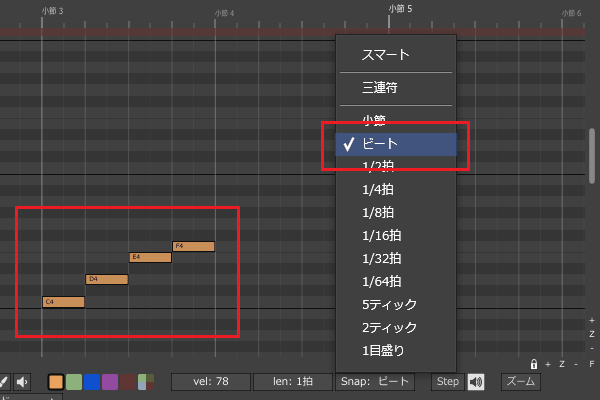Image resolution: width=600 pixels, height=400 pixels.
Task: Click the horizontal zoom minus icon
Action: (576, 364)
